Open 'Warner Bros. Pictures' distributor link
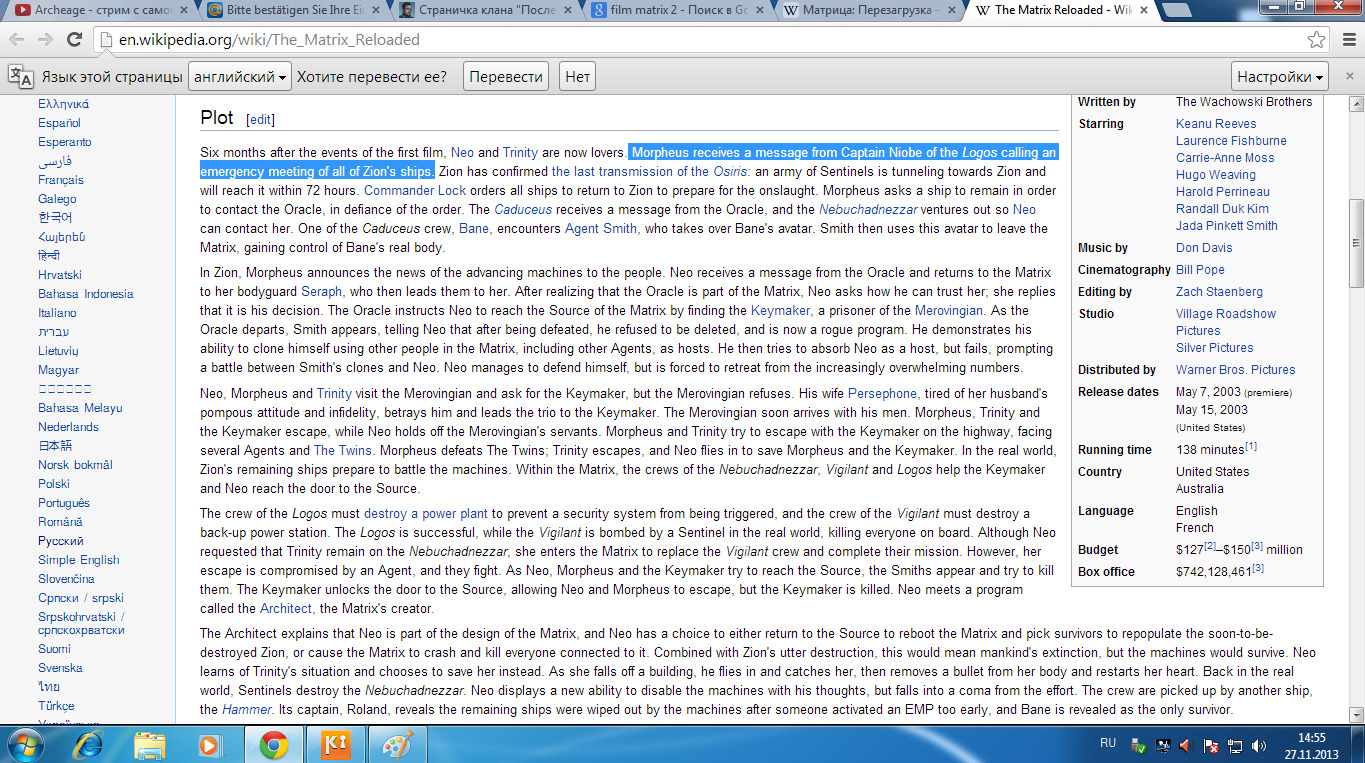The height and width of the screenshot is (763, 1365). [x=1235, y=370]
